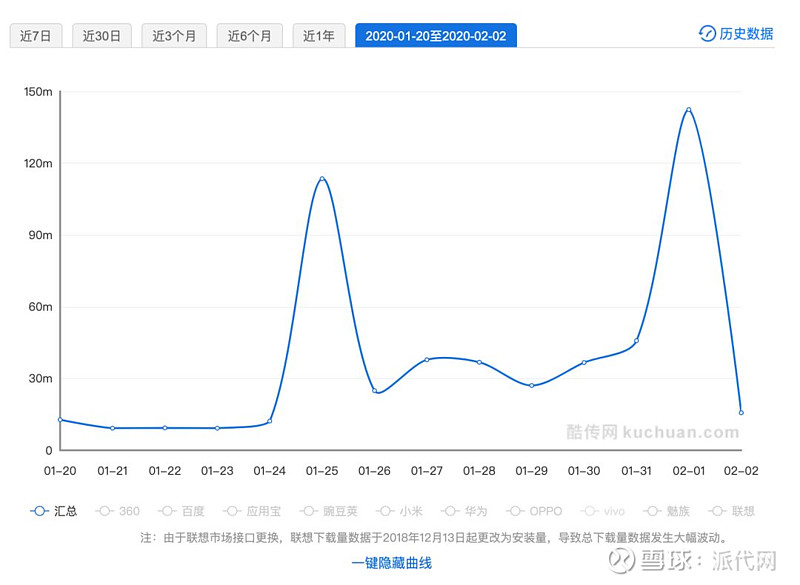Click the 01-25 peak data point
800x585 pixels.
322,179
